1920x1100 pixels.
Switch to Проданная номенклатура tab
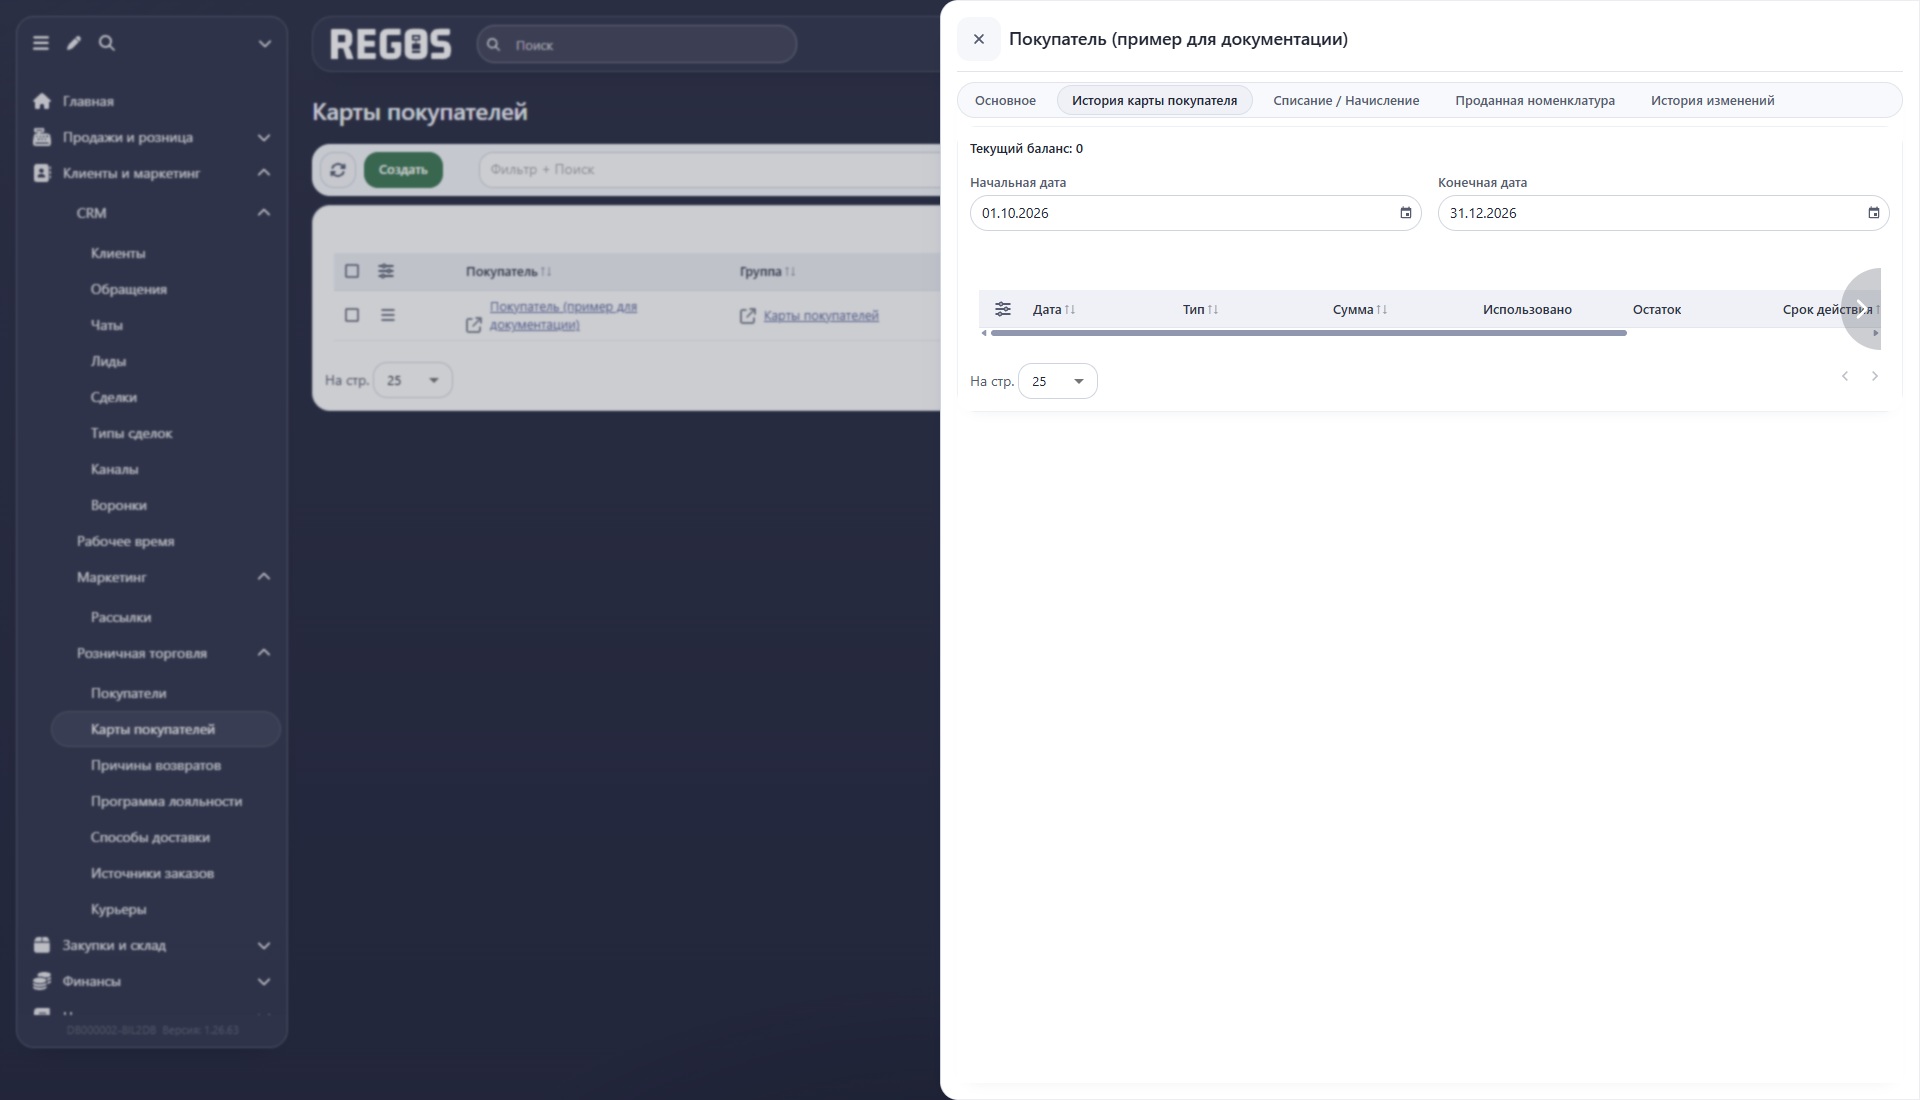click(x=1535, y=101)
